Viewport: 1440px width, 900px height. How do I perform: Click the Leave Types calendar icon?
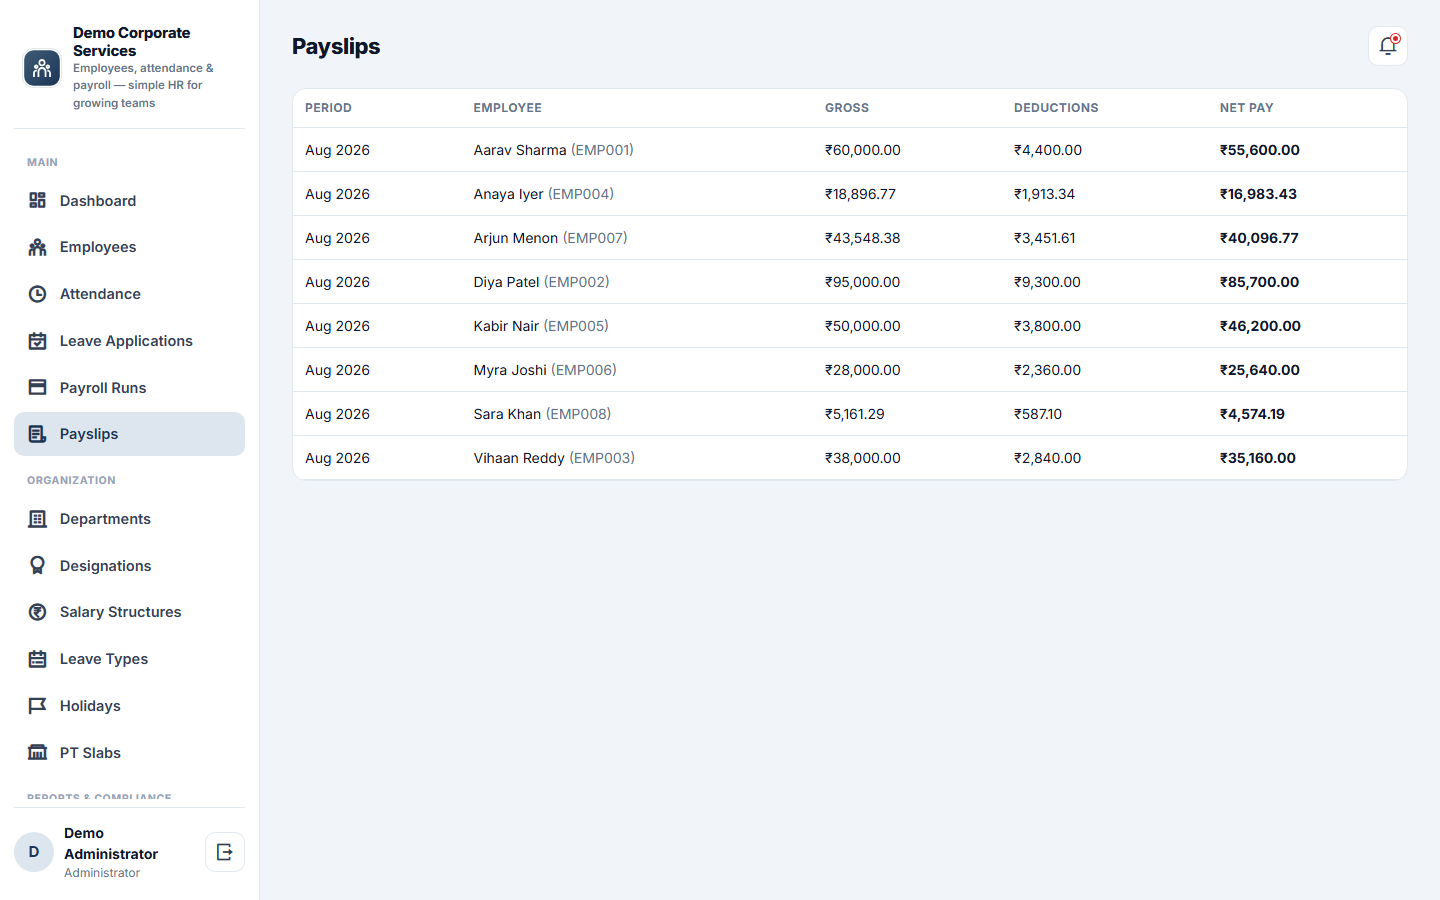(x=38, y=659)
